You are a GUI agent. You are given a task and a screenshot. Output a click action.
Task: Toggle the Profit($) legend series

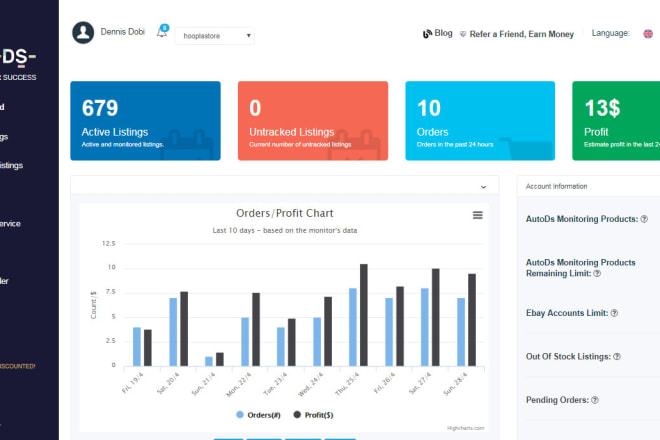pos(313,415)
